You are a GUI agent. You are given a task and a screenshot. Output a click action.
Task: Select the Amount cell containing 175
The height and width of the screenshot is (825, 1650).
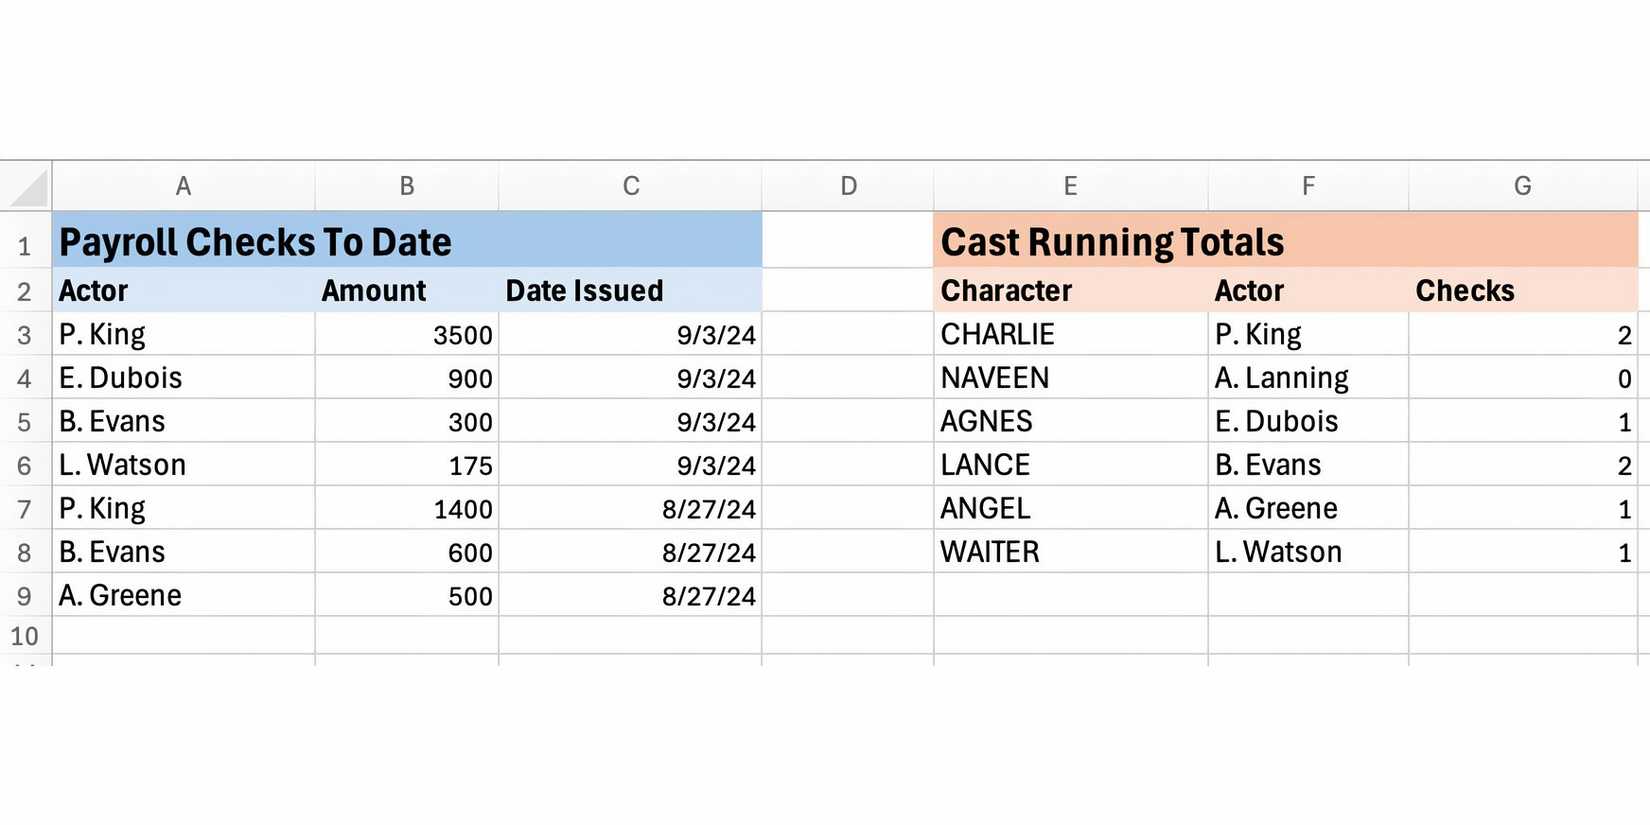click(x=407, y=465)
